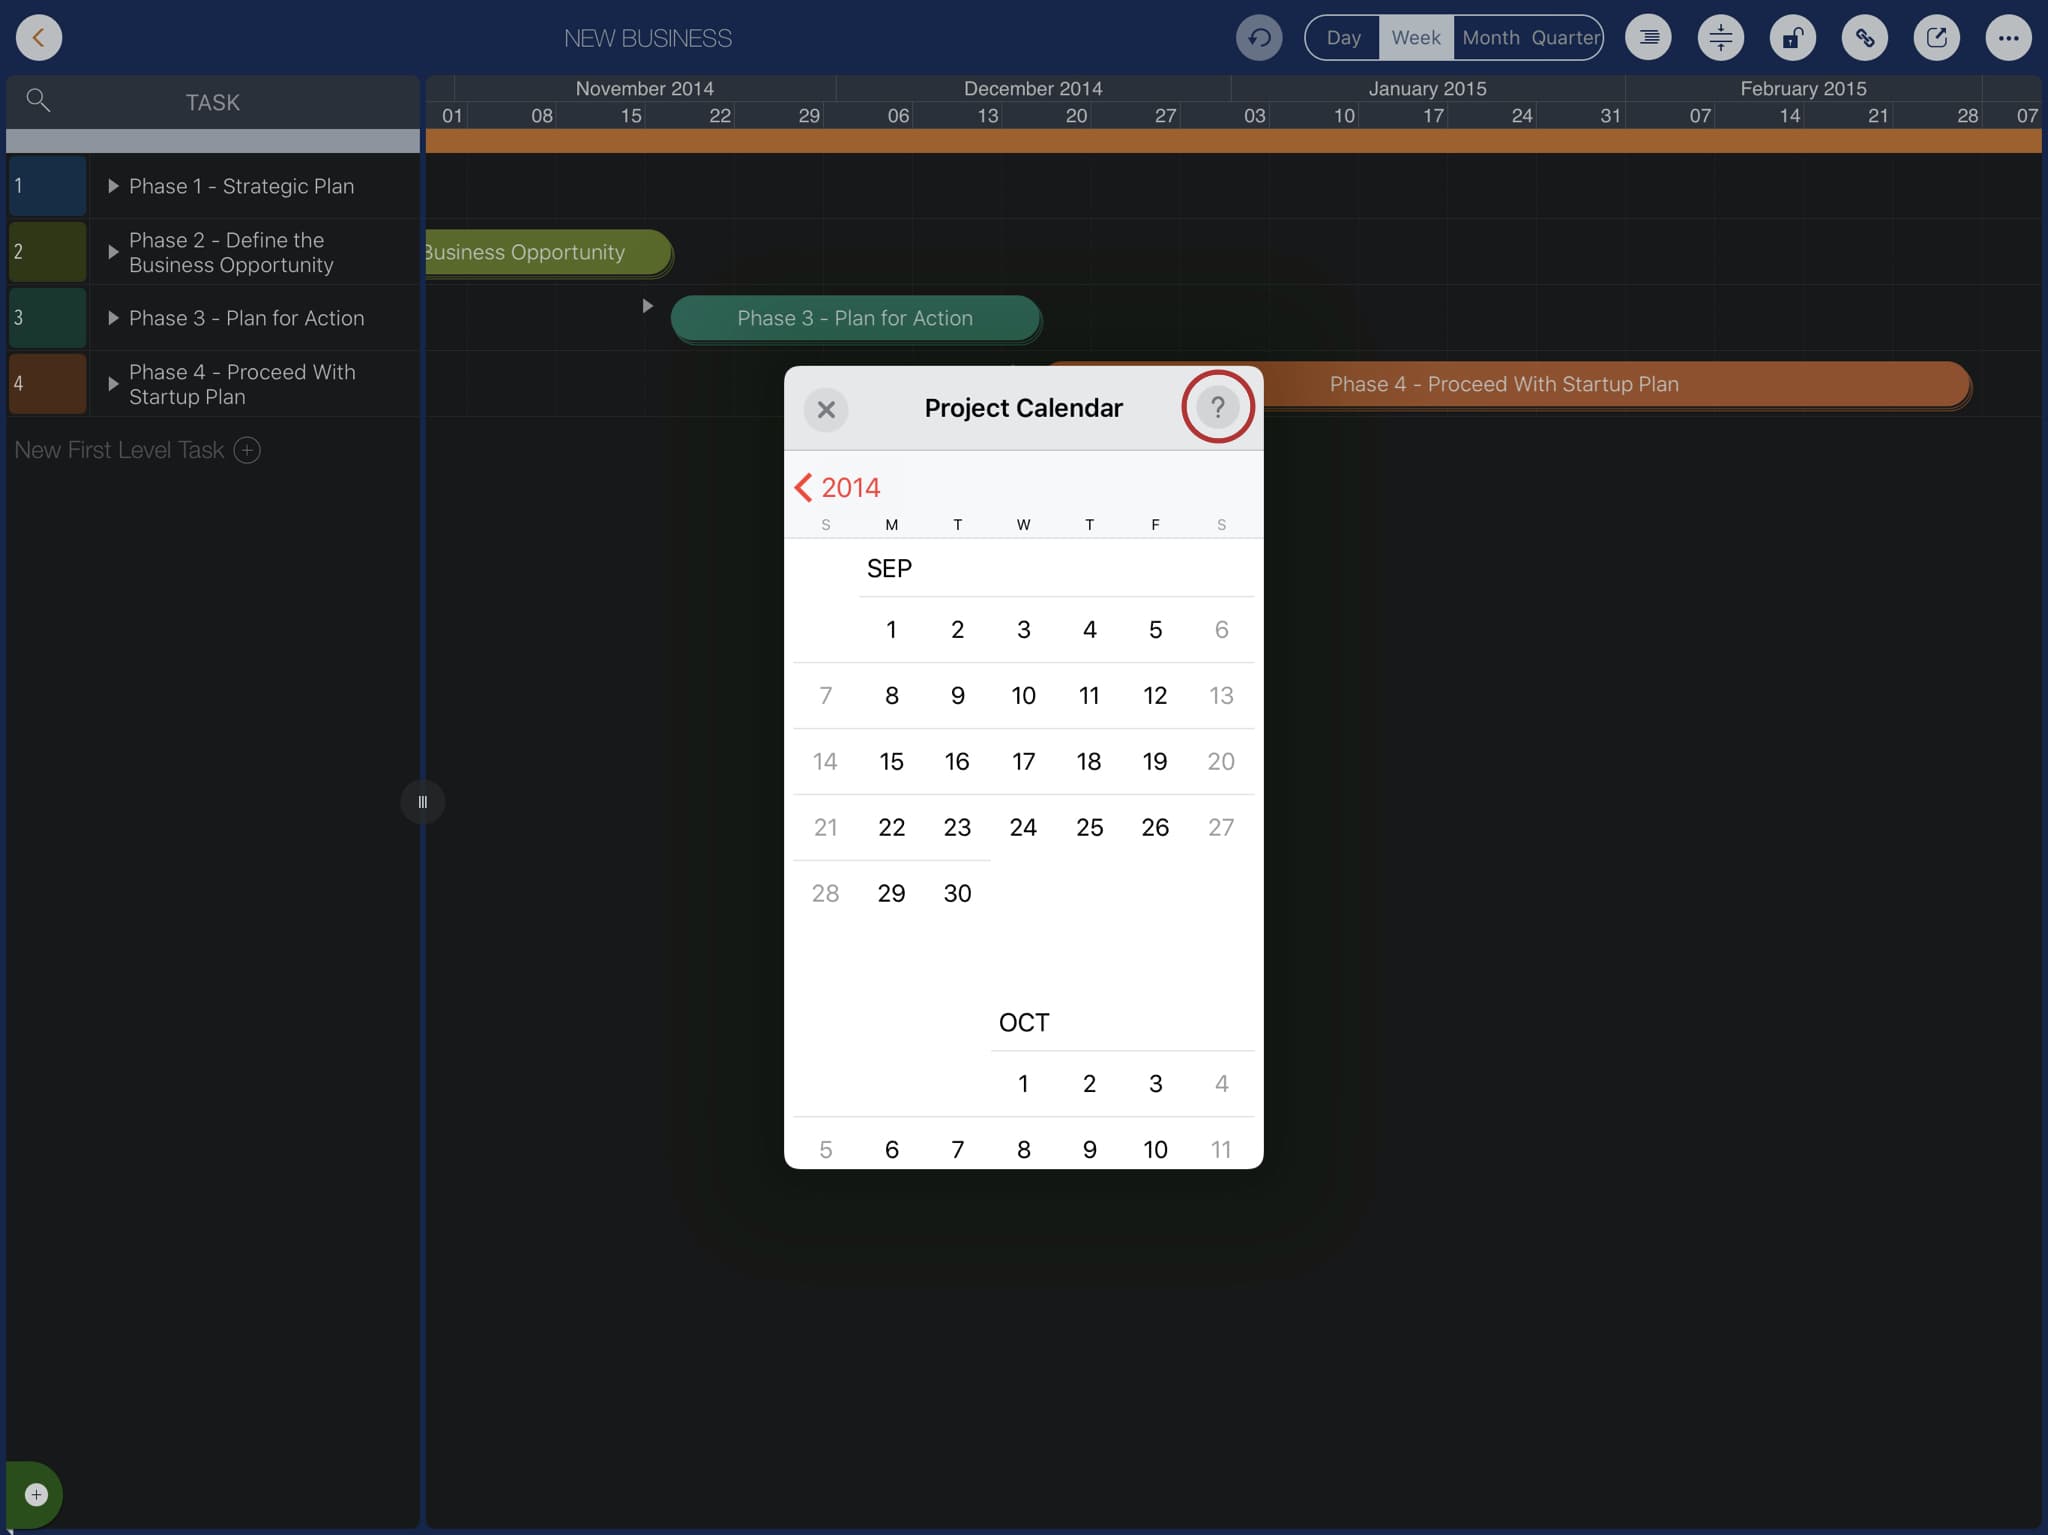The width and height of the screenshot is (2048, 1535).
Task: Select Quarter view in the timeline
Action: pyautogui.click(x=1565, y=38)
